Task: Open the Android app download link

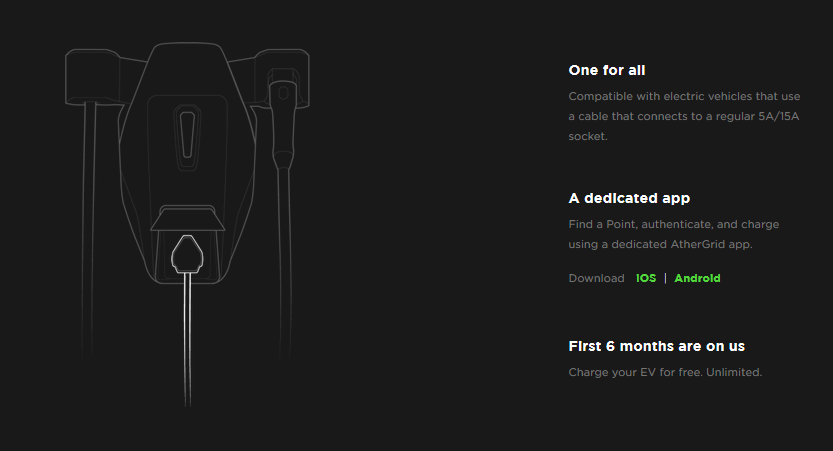Action: 697,278
